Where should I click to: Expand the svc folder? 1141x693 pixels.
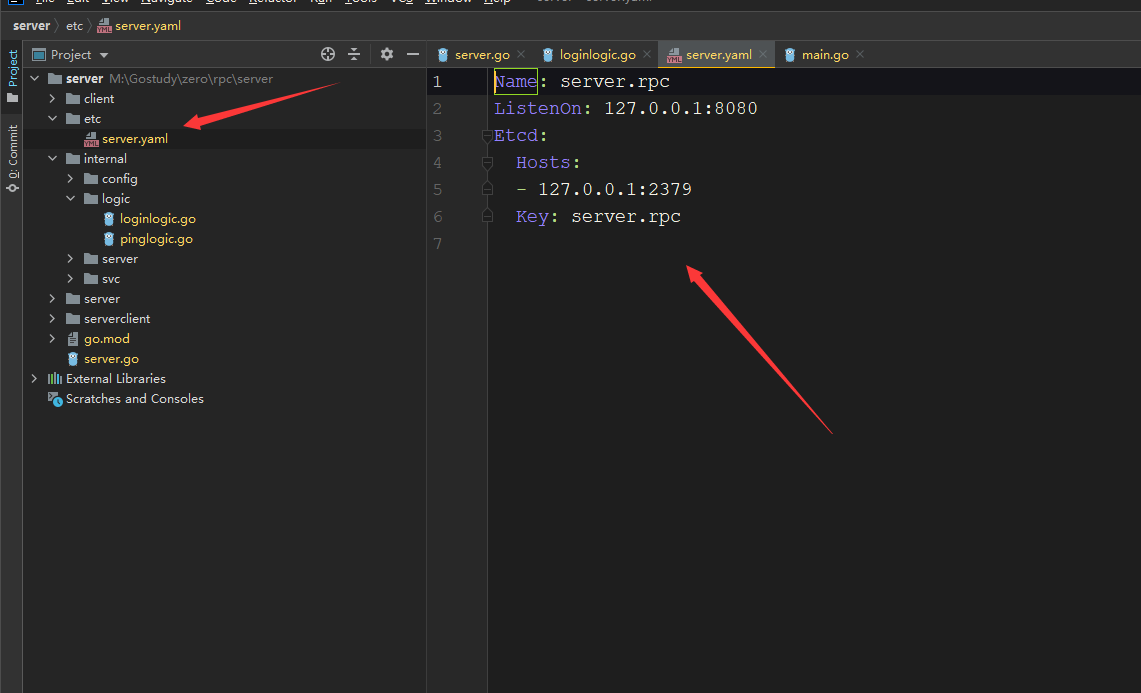(x=71, y=279)
